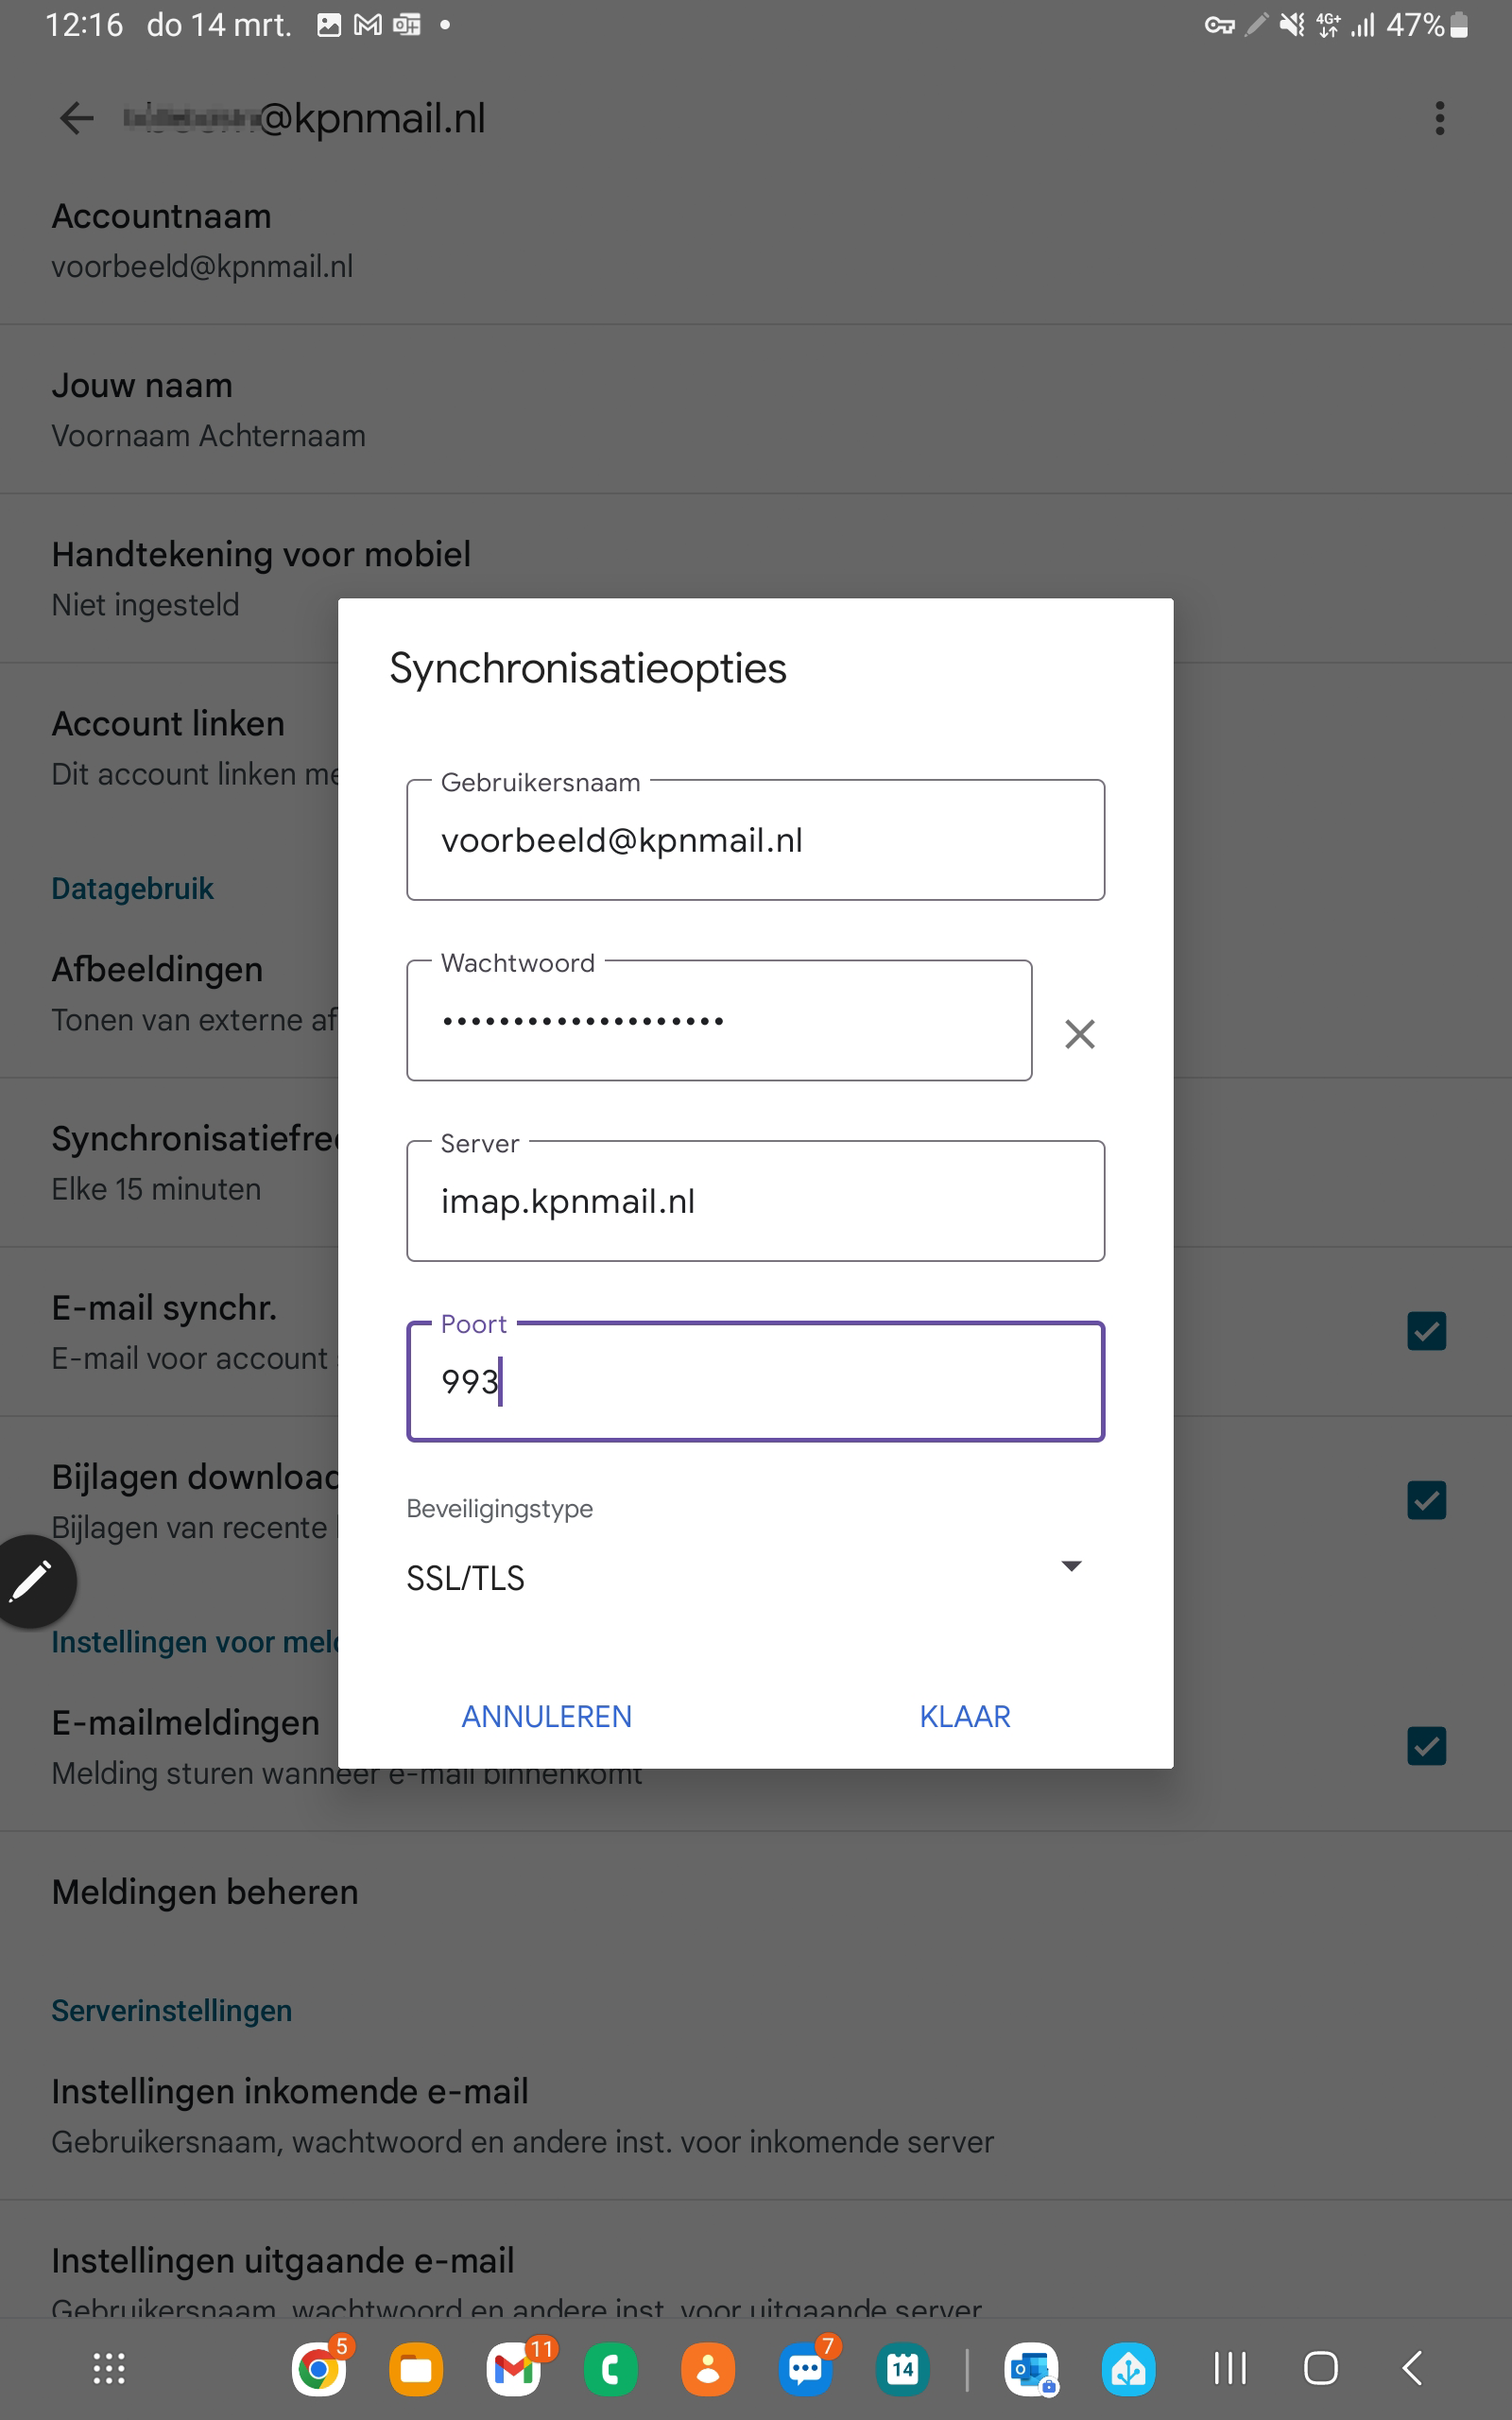
Task: Open Outlook from the taskbar
Action: pos(1030,2369)
